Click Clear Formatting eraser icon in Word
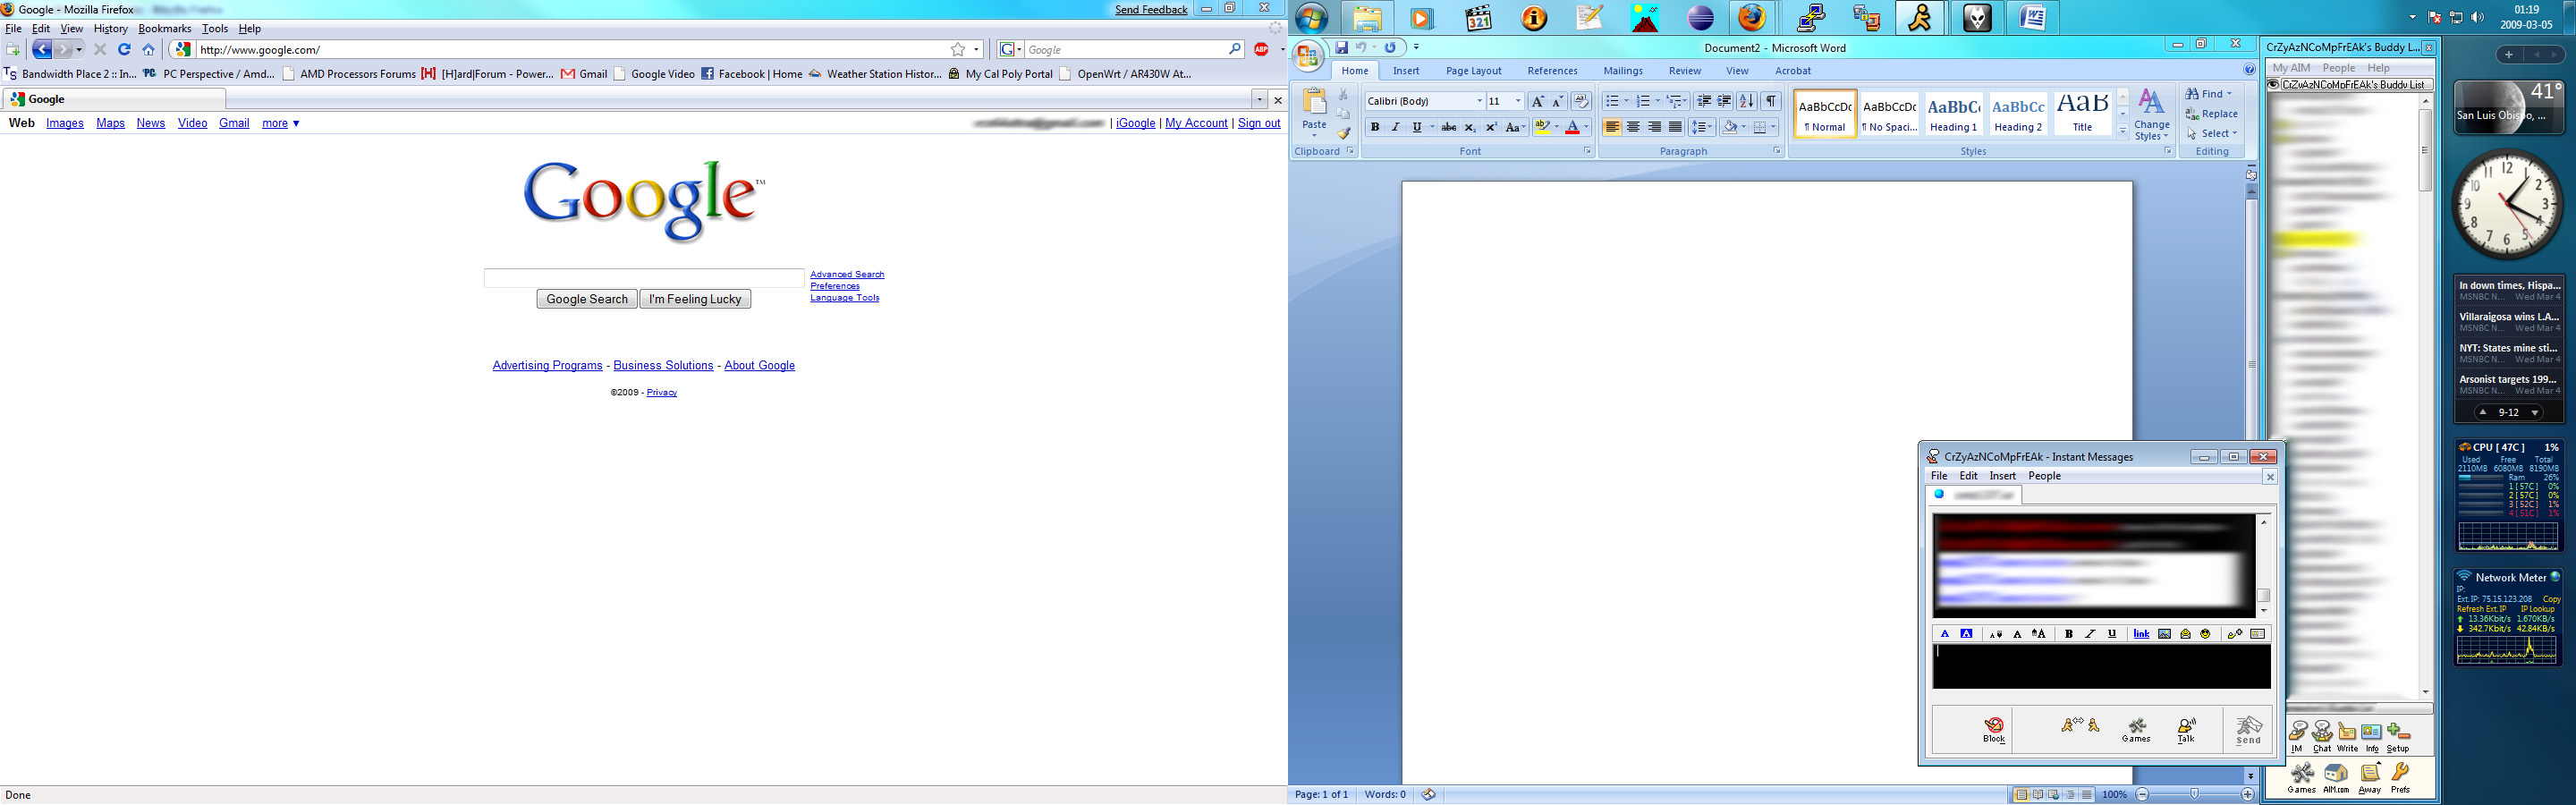The width and height of the screenshot is (2576, 805). tap(1581, 101)
